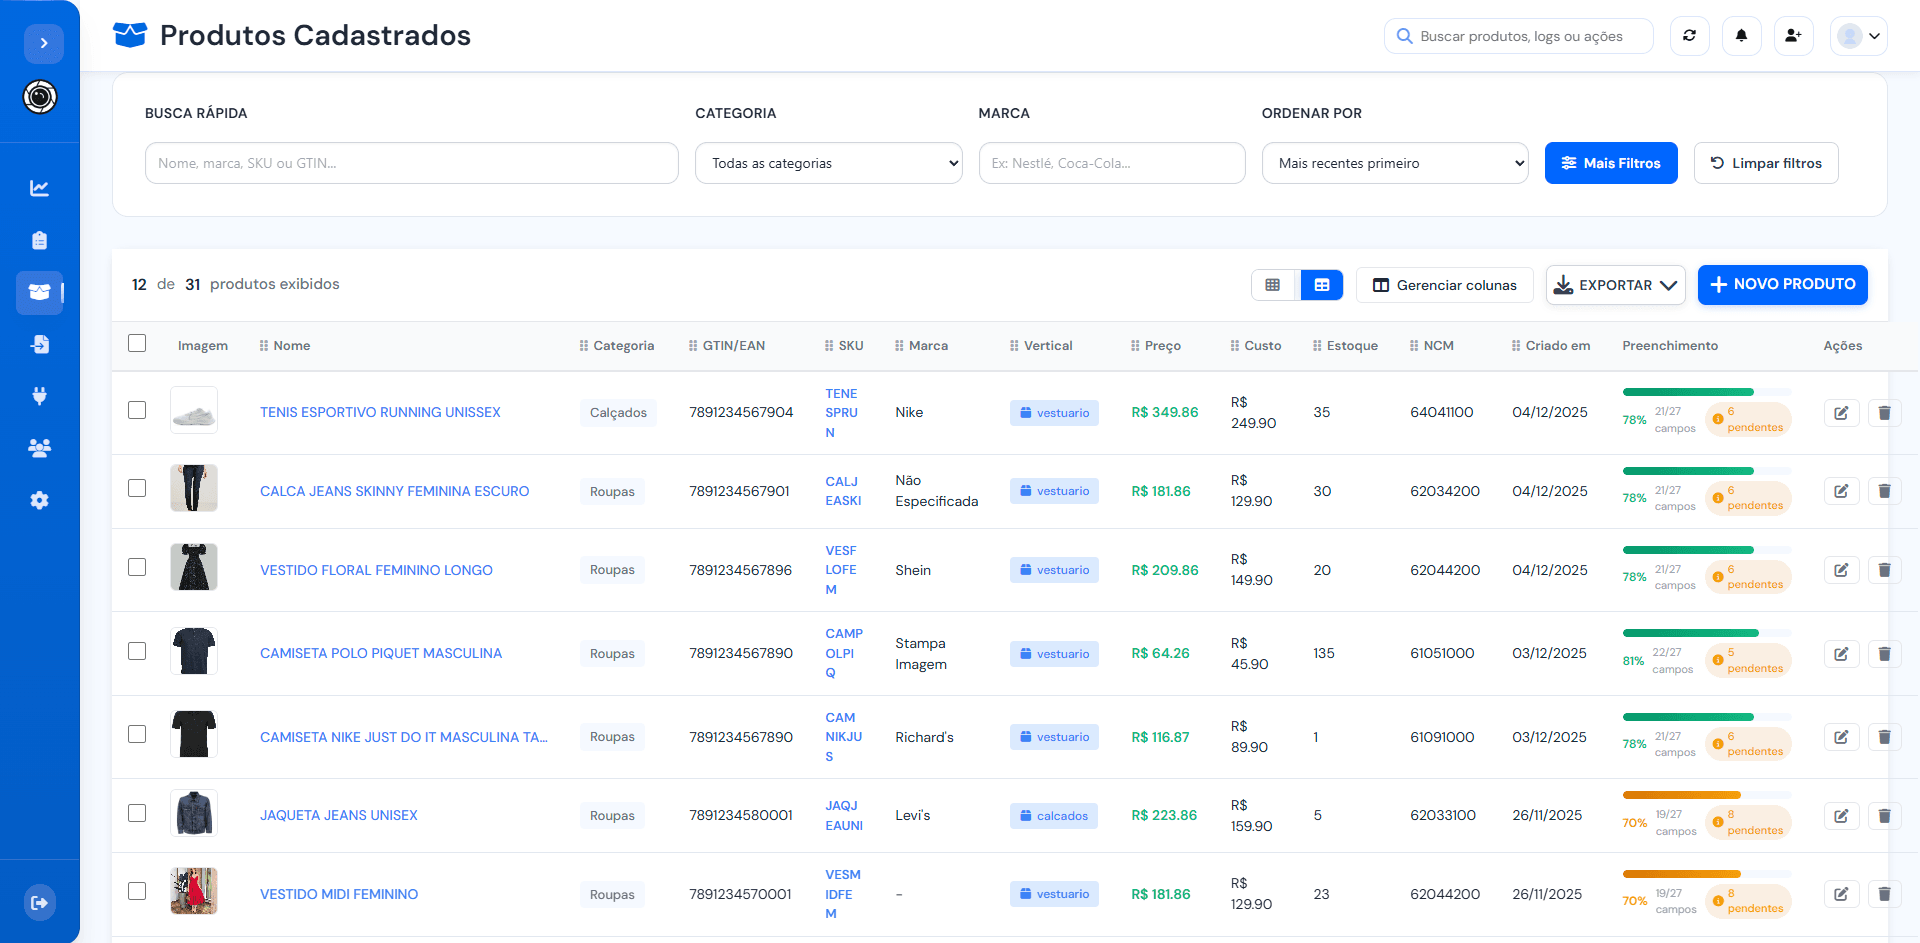Check the box for VESTIDO FLORAL FEMININO LONGO
The width and height of the screenshot is (1920, 943).
click(137, 567)
